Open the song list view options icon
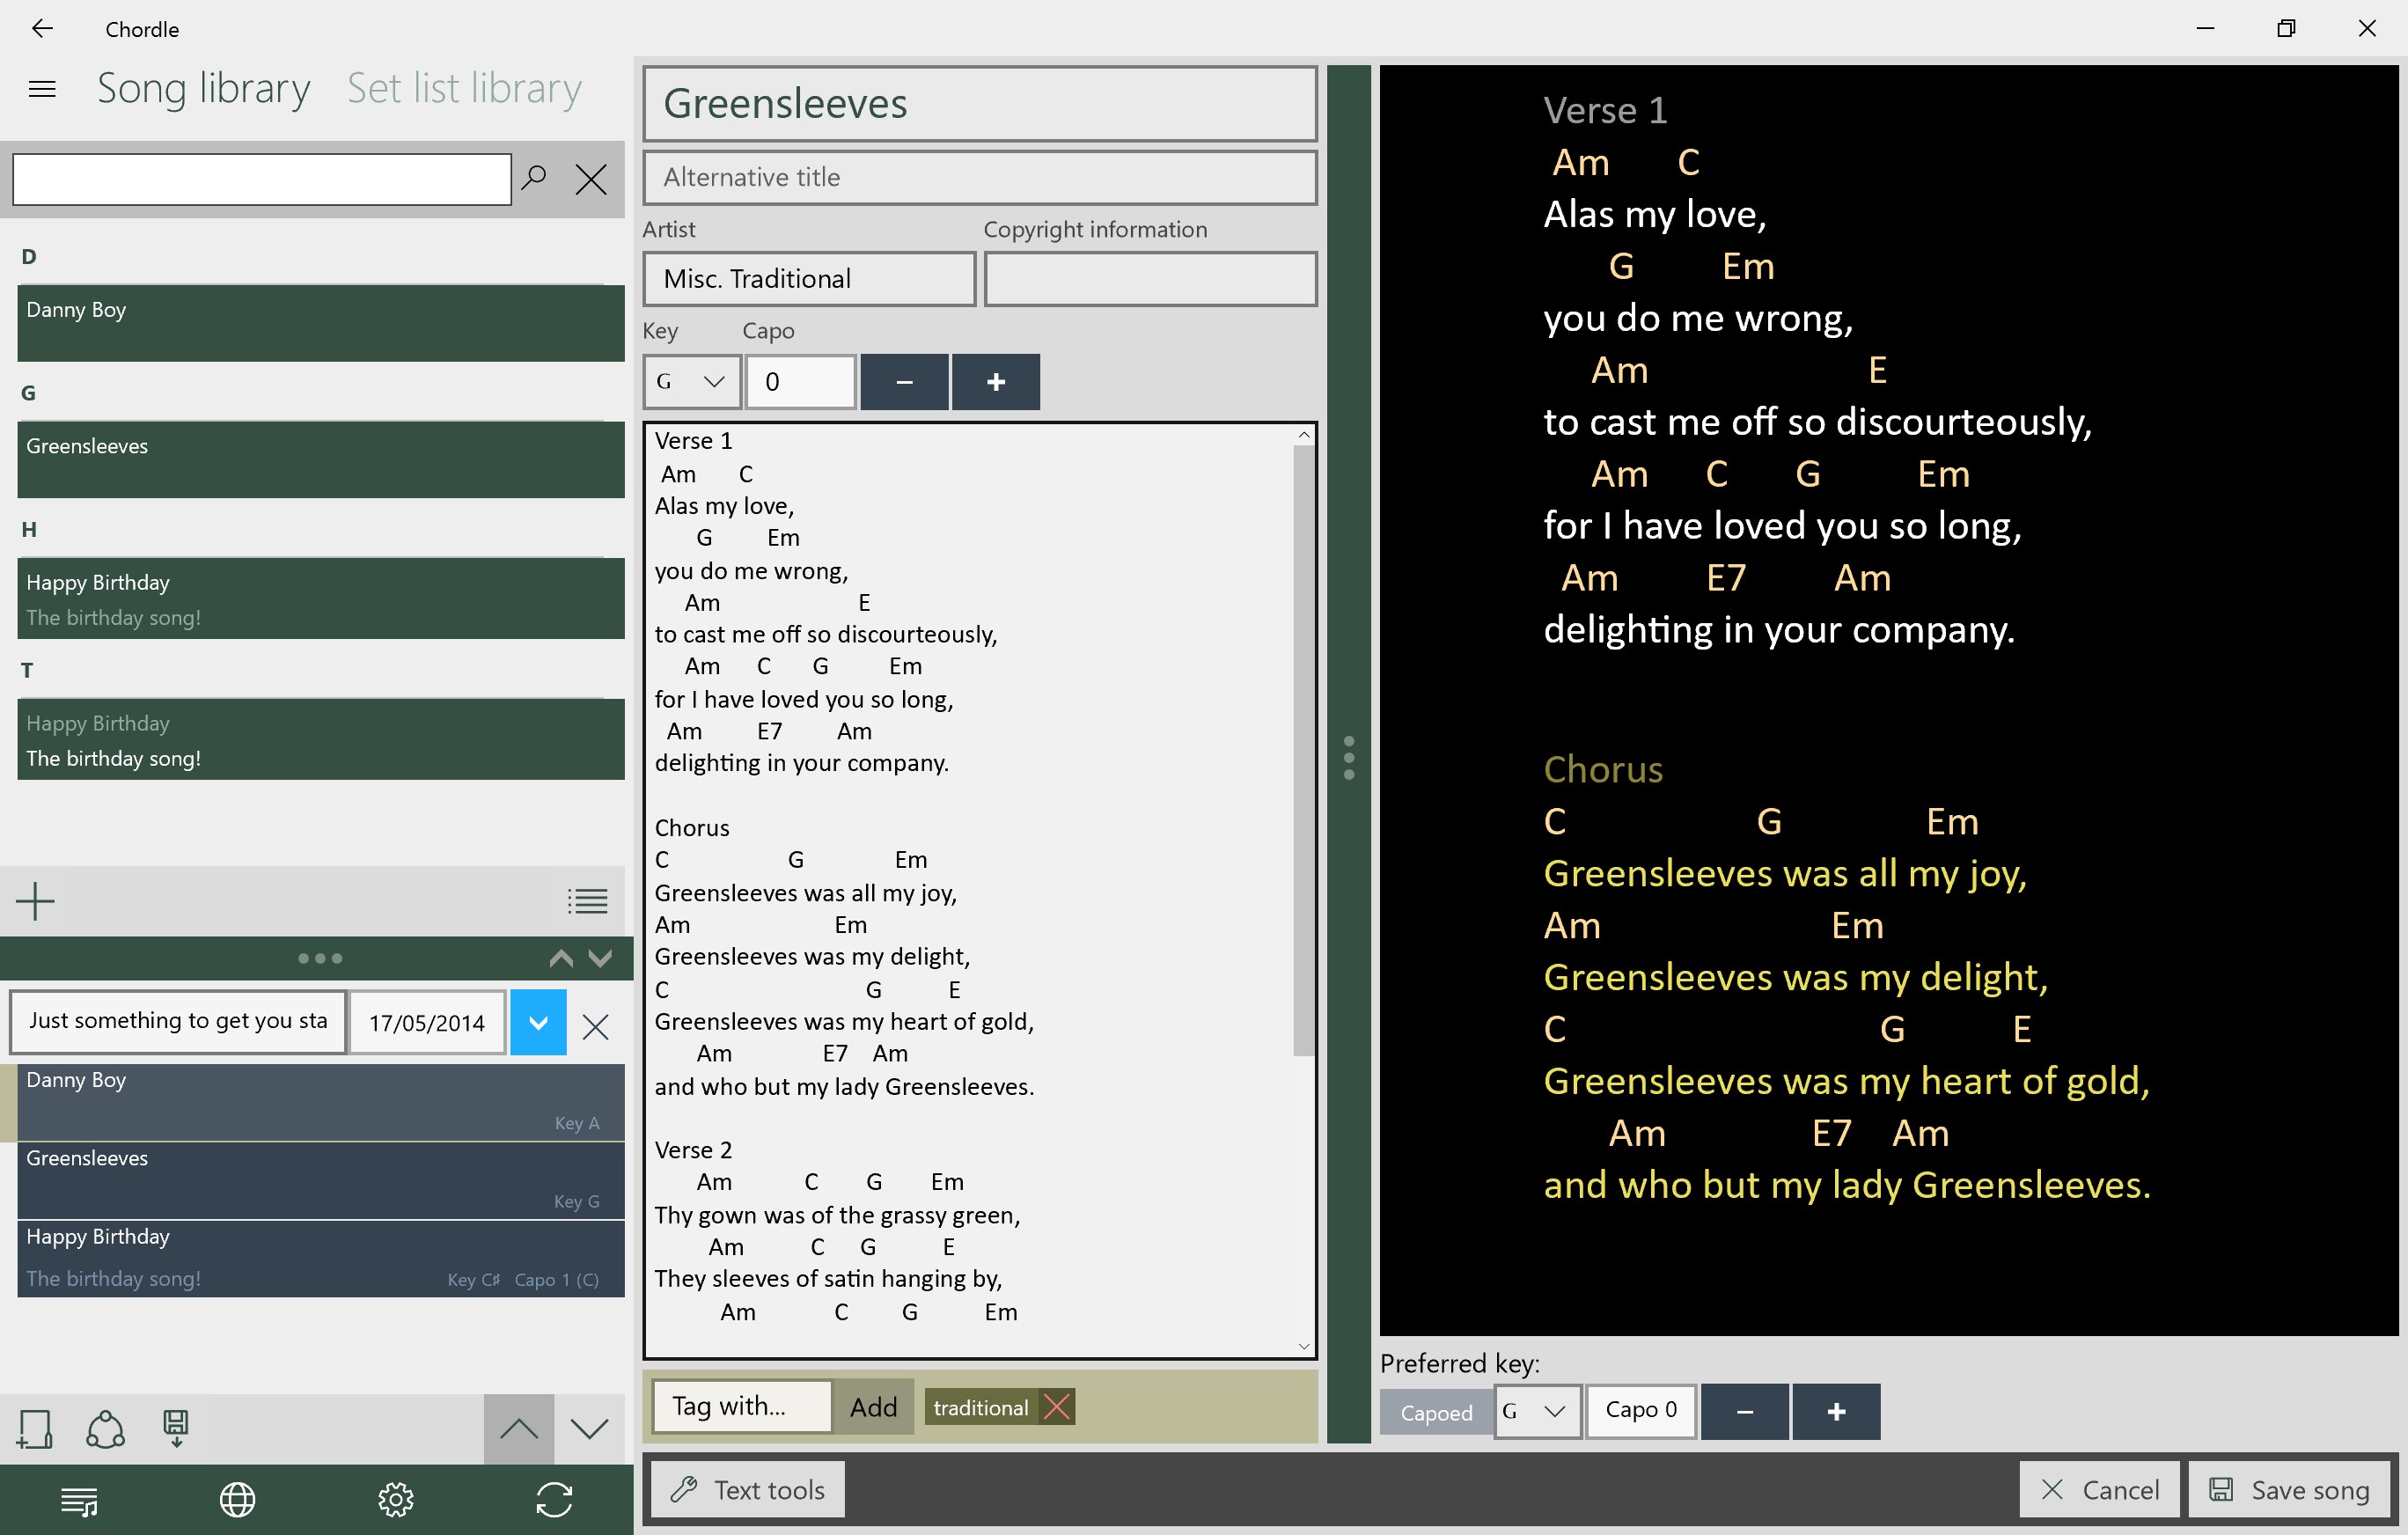Screen dimensions: 2408x1535 [x=587, y=901]
